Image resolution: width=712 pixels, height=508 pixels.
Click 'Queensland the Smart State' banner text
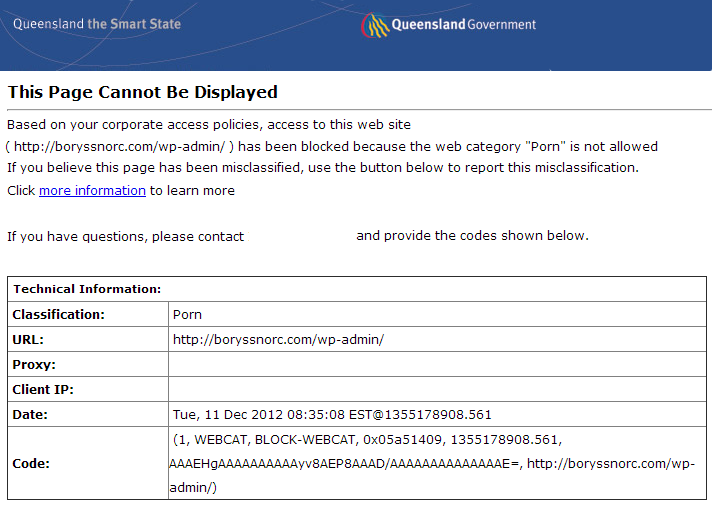coord(97,24)
